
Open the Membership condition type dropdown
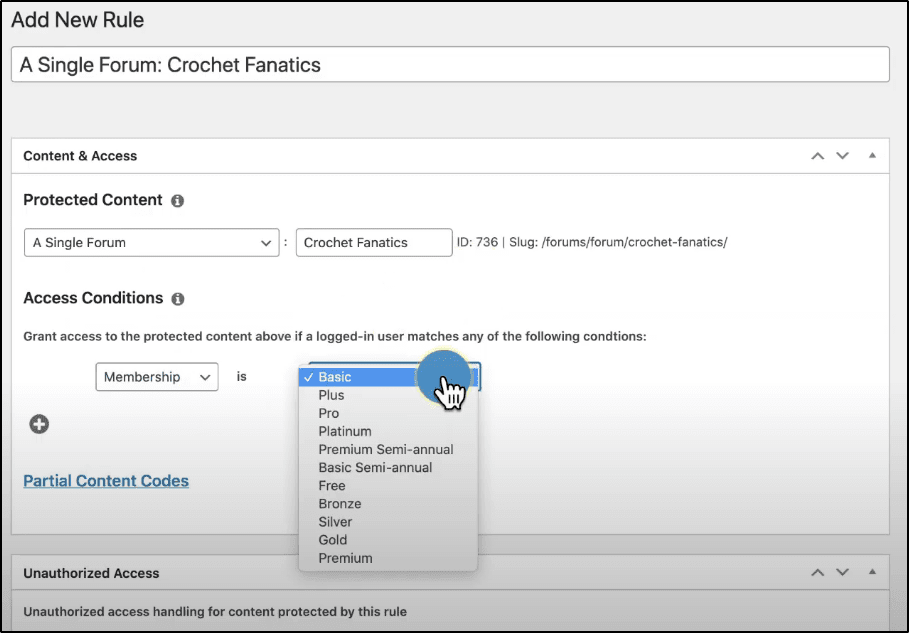click(x=157, y=377)
